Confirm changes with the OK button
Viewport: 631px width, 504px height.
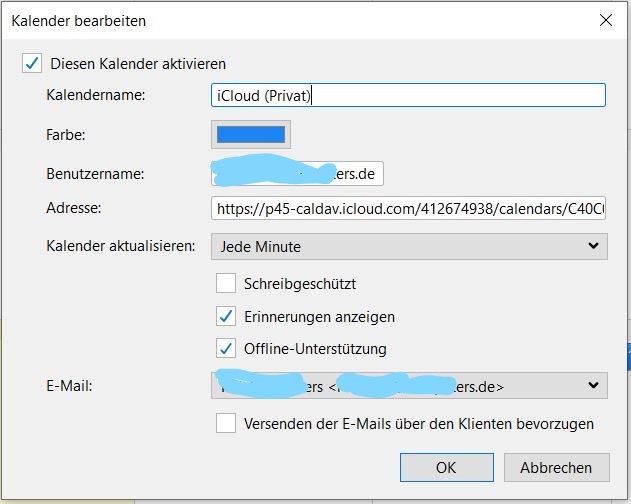[x=446, y=467]
